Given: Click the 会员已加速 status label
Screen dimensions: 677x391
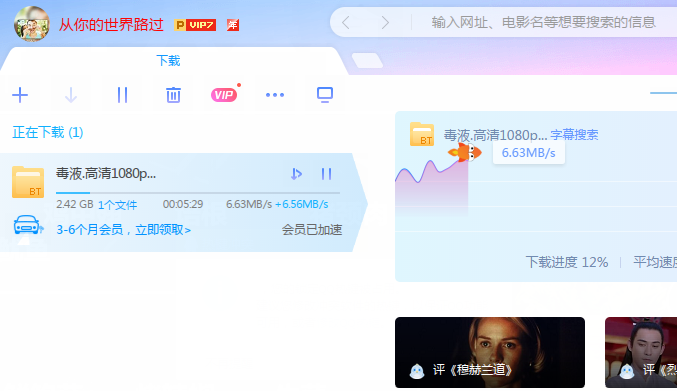Looking at the screenshot, I should (312, 230).
